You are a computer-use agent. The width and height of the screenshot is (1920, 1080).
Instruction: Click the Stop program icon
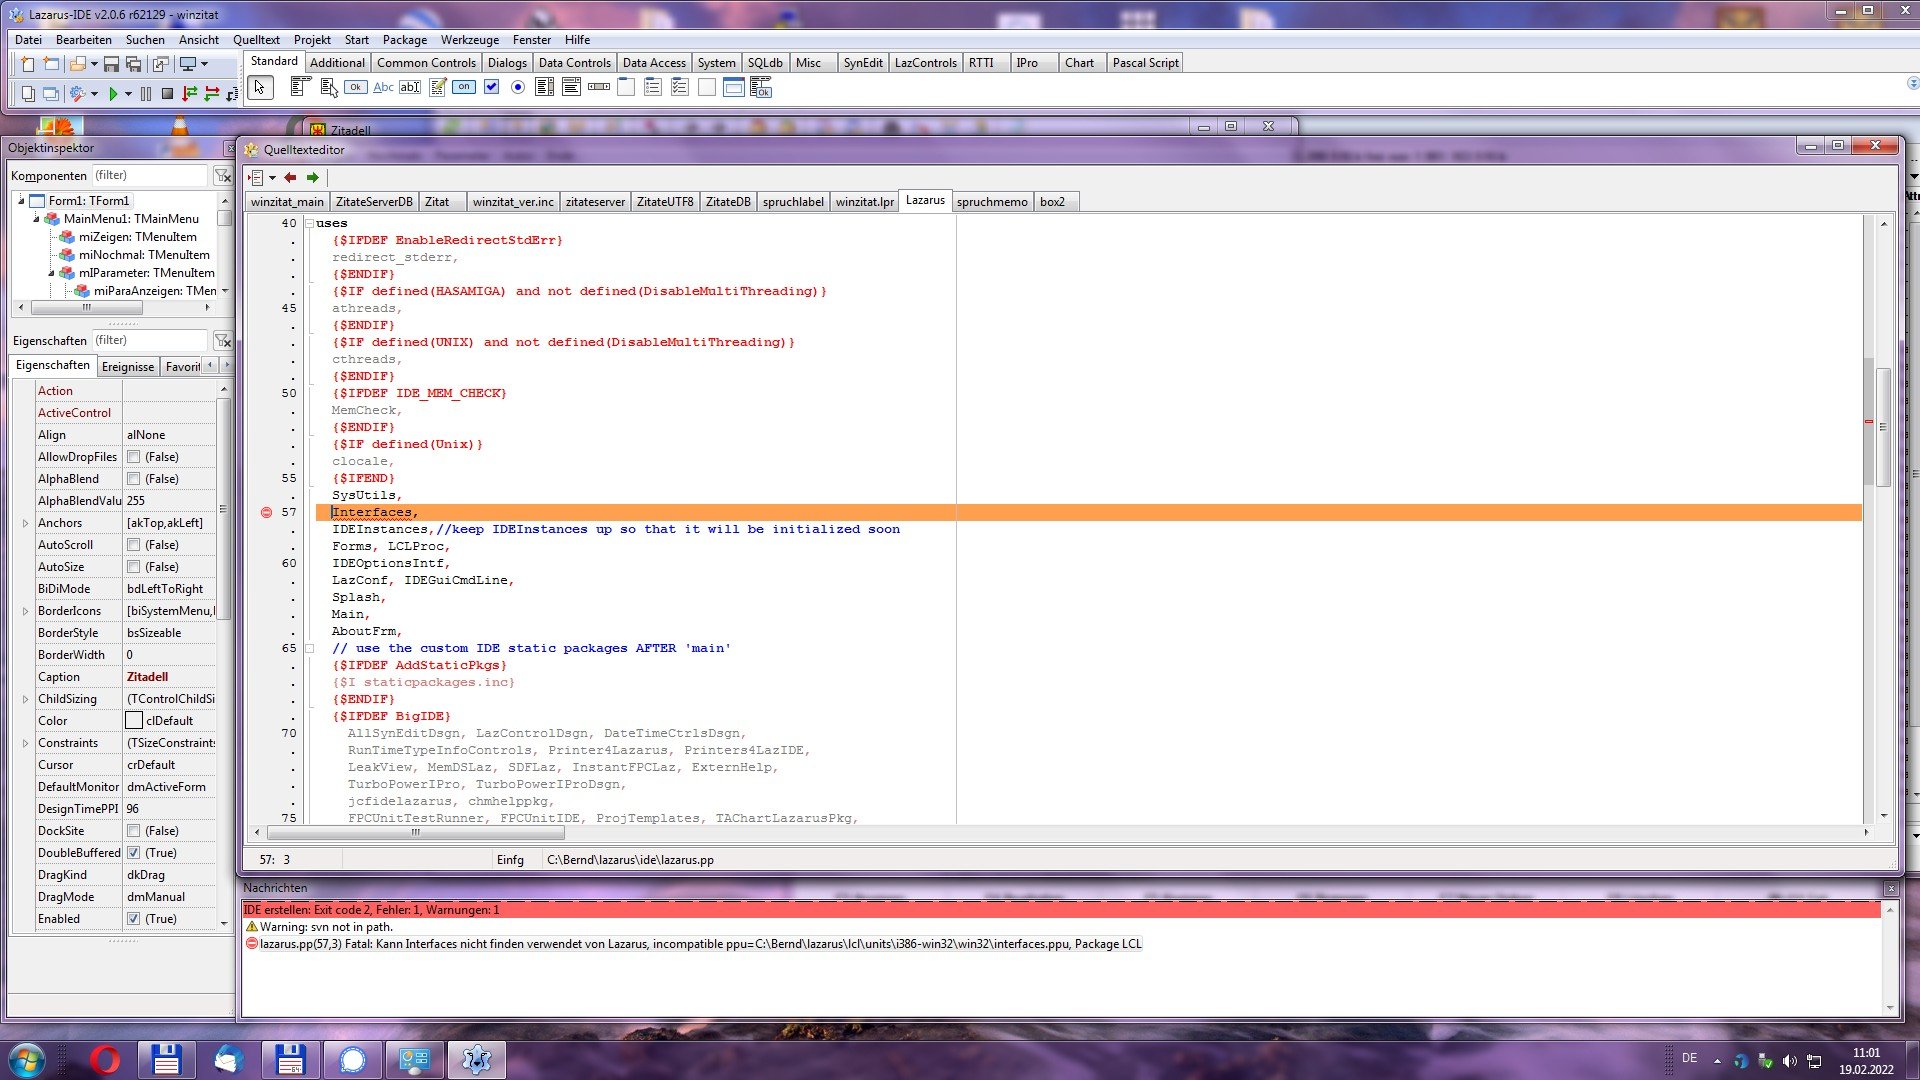coord(167,94)
